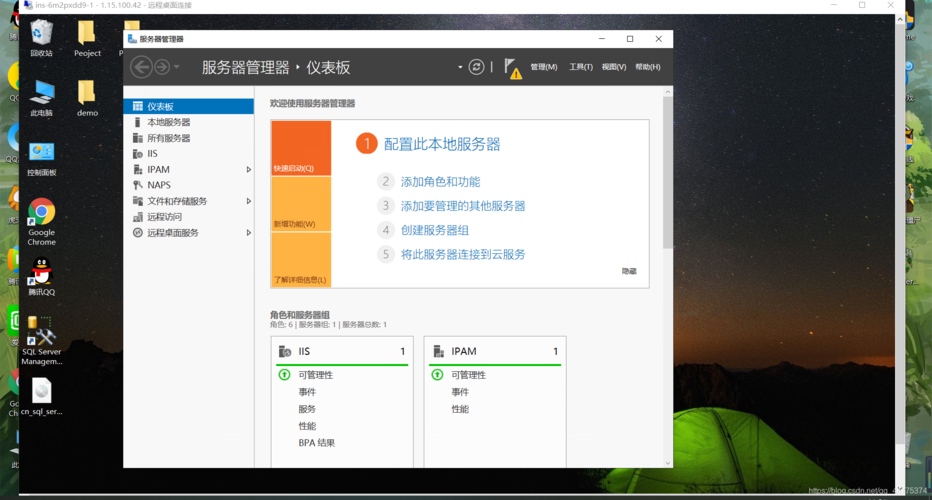Open the cn_sql_ser... disc image file
The image size is (932, 500).
click(42, 397)
